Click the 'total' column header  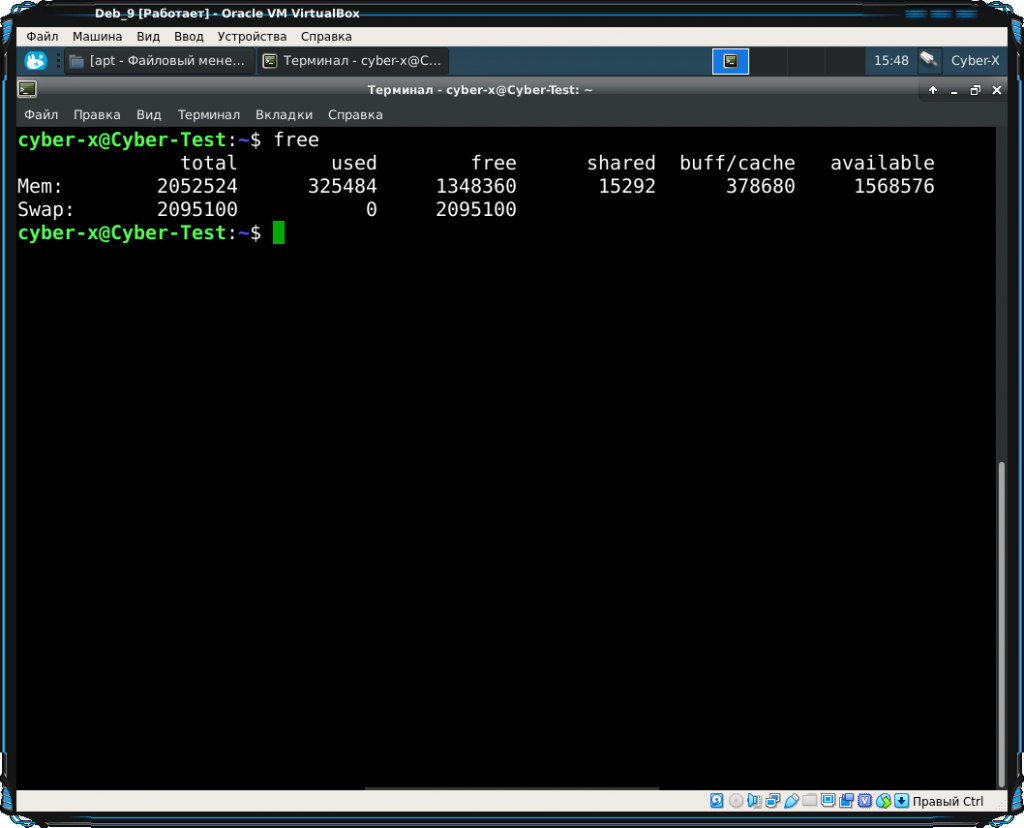pyautogui.click(x=209, y=163)
